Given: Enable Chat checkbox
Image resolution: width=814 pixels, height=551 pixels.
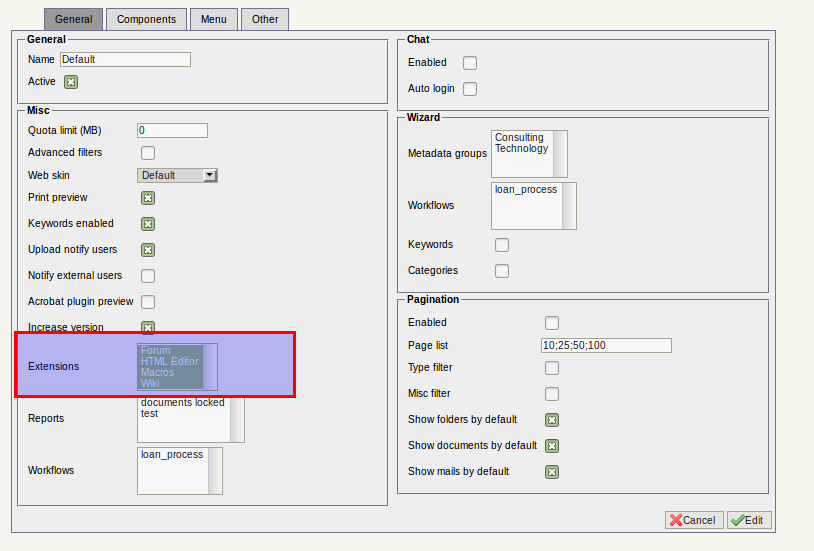Looking at the screenshot, I should [470, 63].
